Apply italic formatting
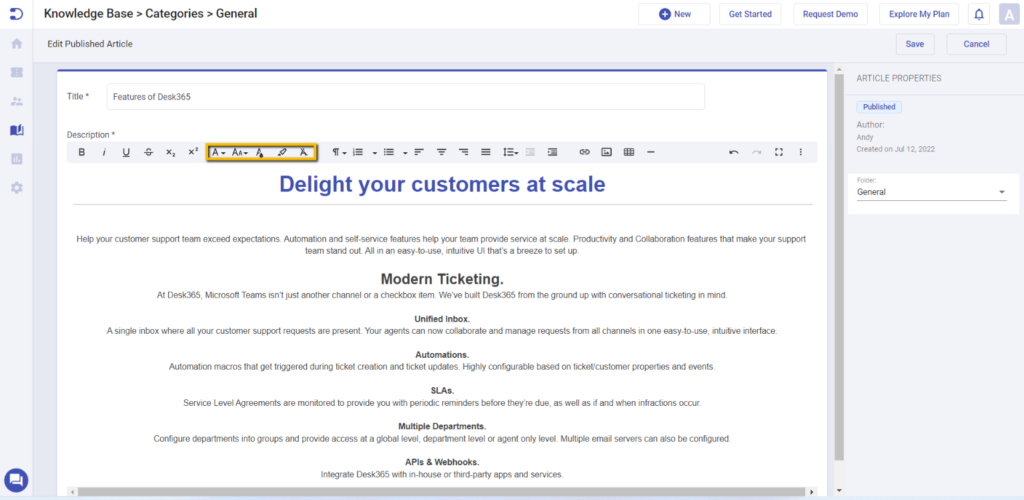 pos(103,152)
